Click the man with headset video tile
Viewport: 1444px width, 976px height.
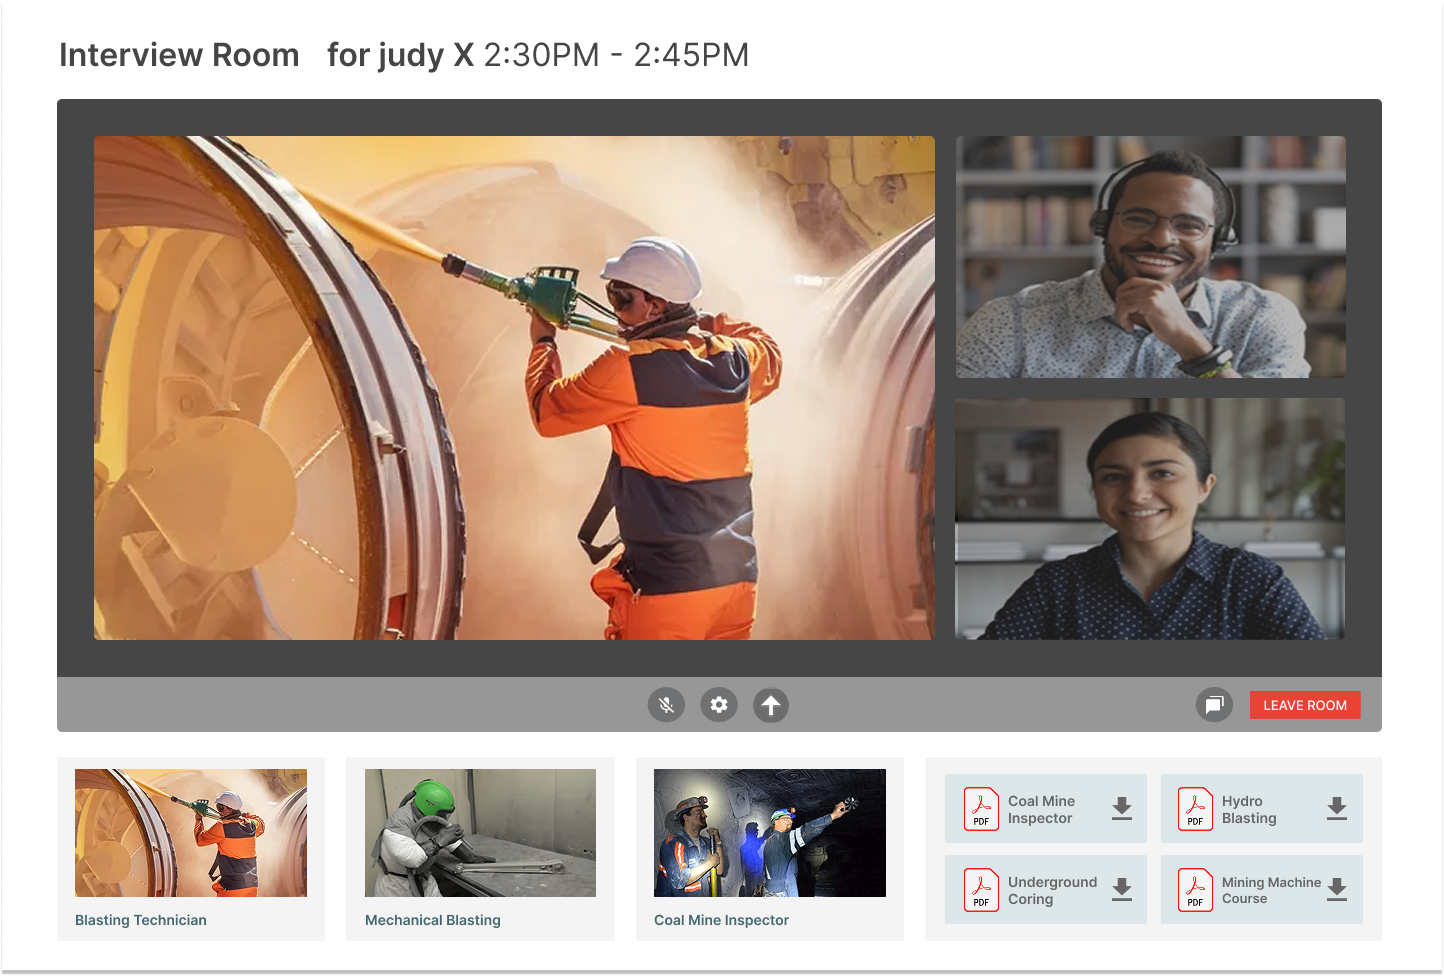[x=1150, y=257]
